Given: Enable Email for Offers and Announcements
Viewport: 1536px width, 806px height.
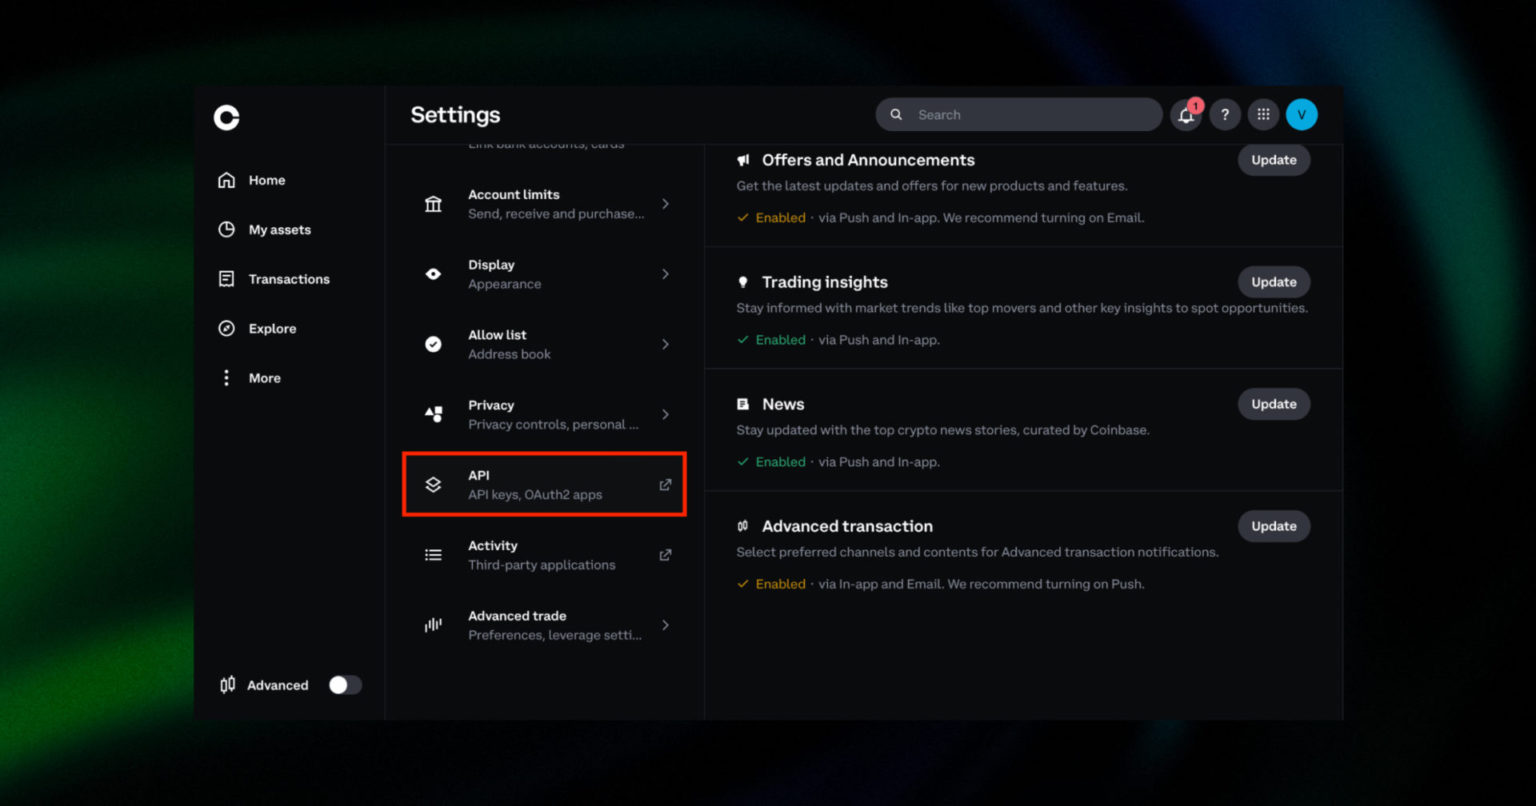Looking at the screenshot, I should tap(1274, 160).
